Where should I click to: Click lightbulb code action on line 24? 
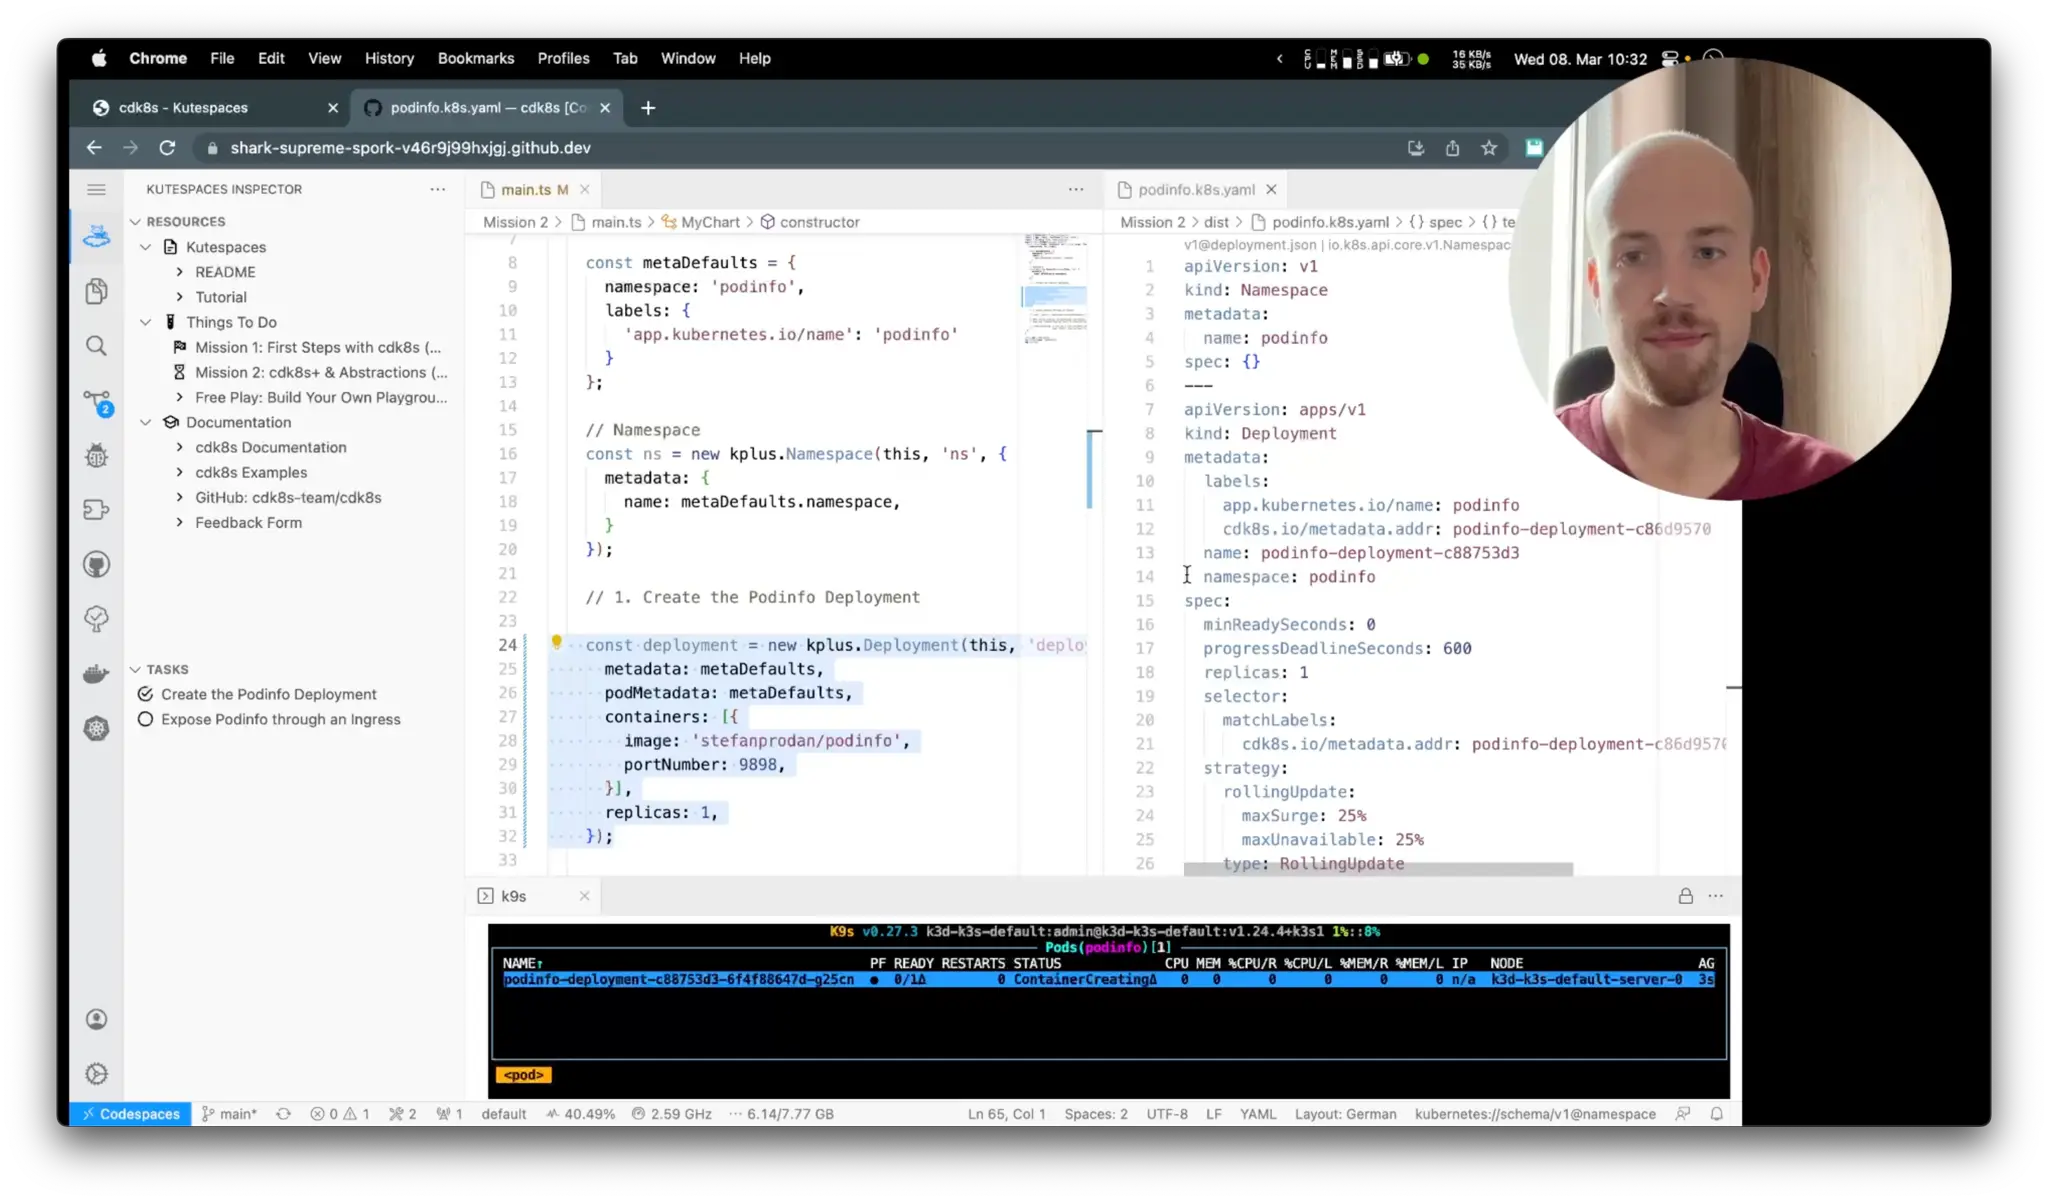(557, 643)
